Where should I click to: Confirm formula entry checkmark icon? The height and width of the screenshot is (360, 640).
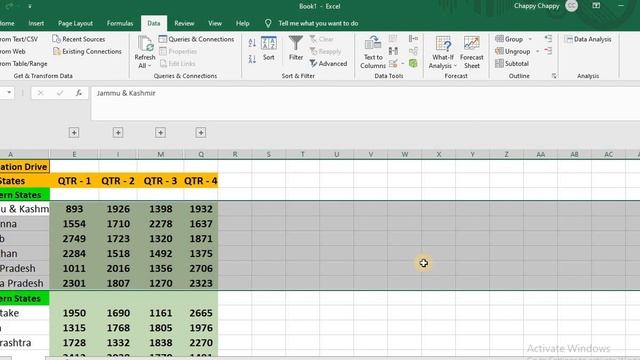[x=60, y=93]
